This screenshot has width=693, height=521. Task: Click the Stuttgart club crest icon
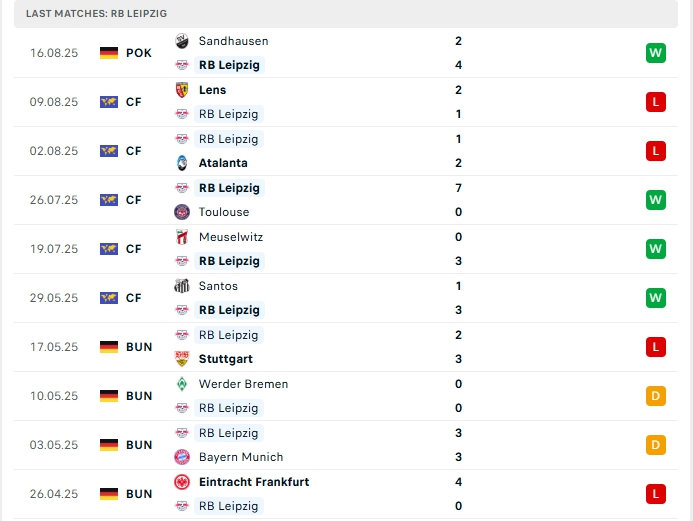click(182, 359)
